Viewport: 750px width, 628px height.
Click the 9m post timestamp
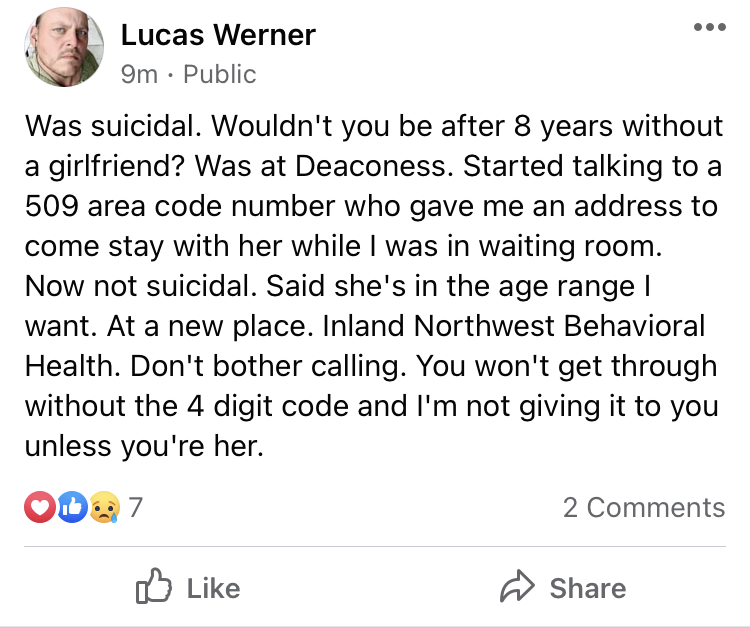139,75
